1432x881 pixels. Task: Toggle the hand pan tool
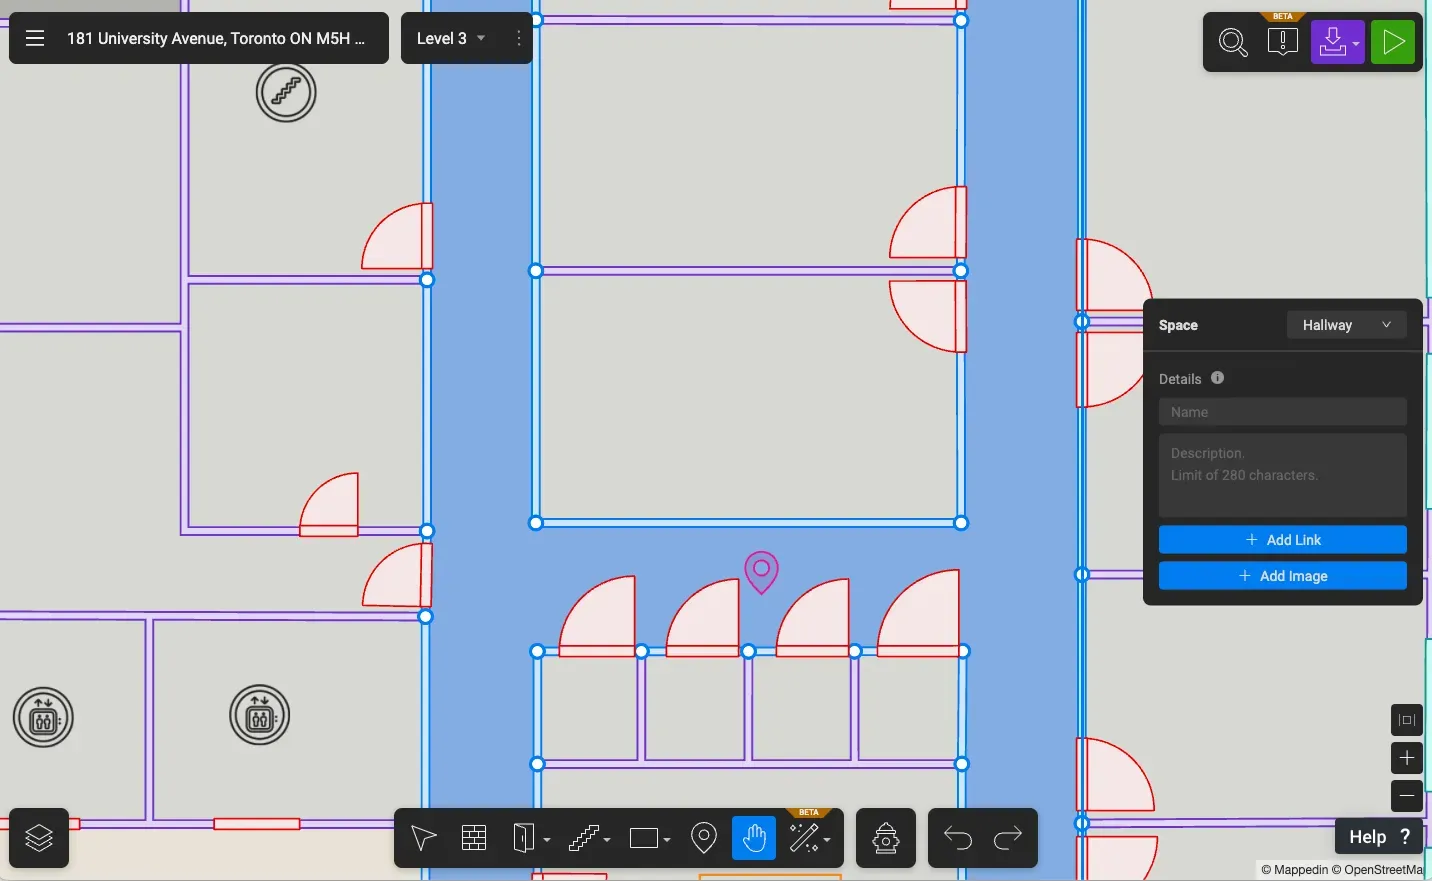click(x=754, y=838)
